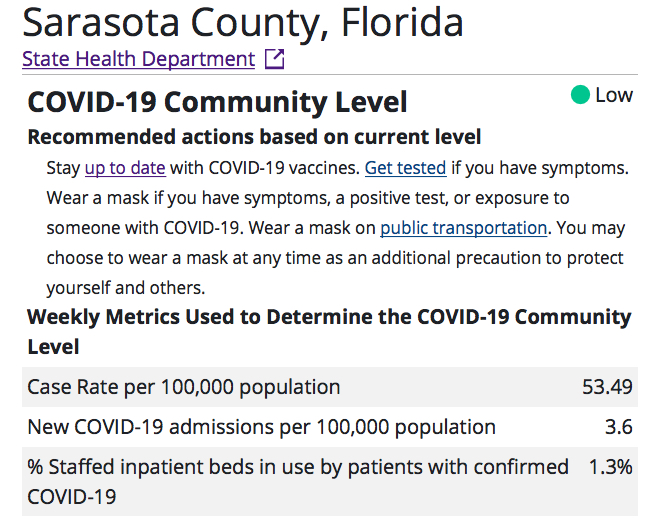Click the "Low" community level label
This screenshot has height=525, width=660.
click(x=614, y=96)
